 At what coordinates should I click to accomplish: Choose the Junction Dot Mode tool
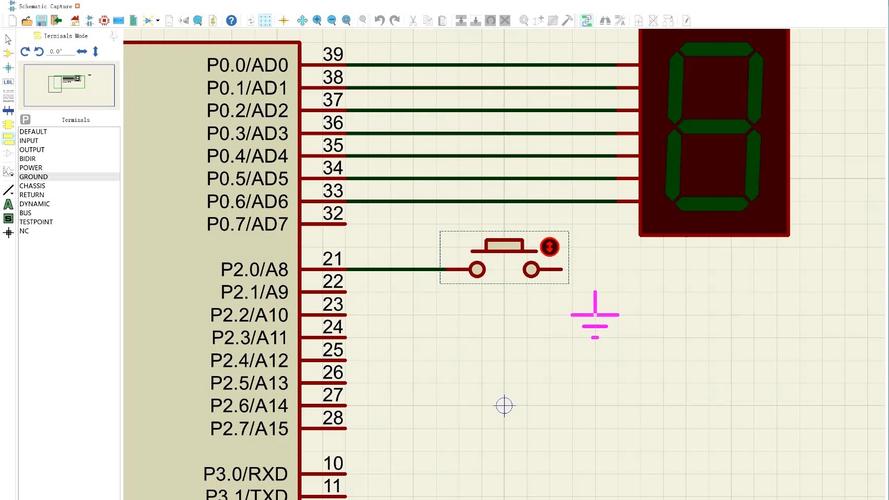(8, 68)
